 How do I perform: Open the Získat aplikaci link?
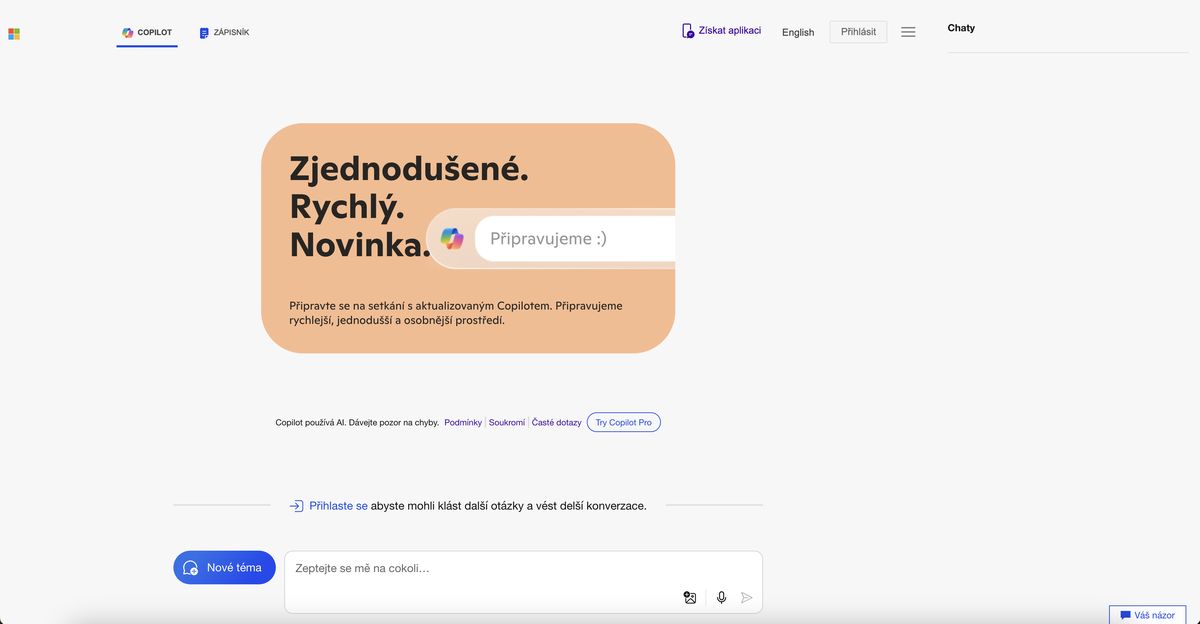click(730, 31)
